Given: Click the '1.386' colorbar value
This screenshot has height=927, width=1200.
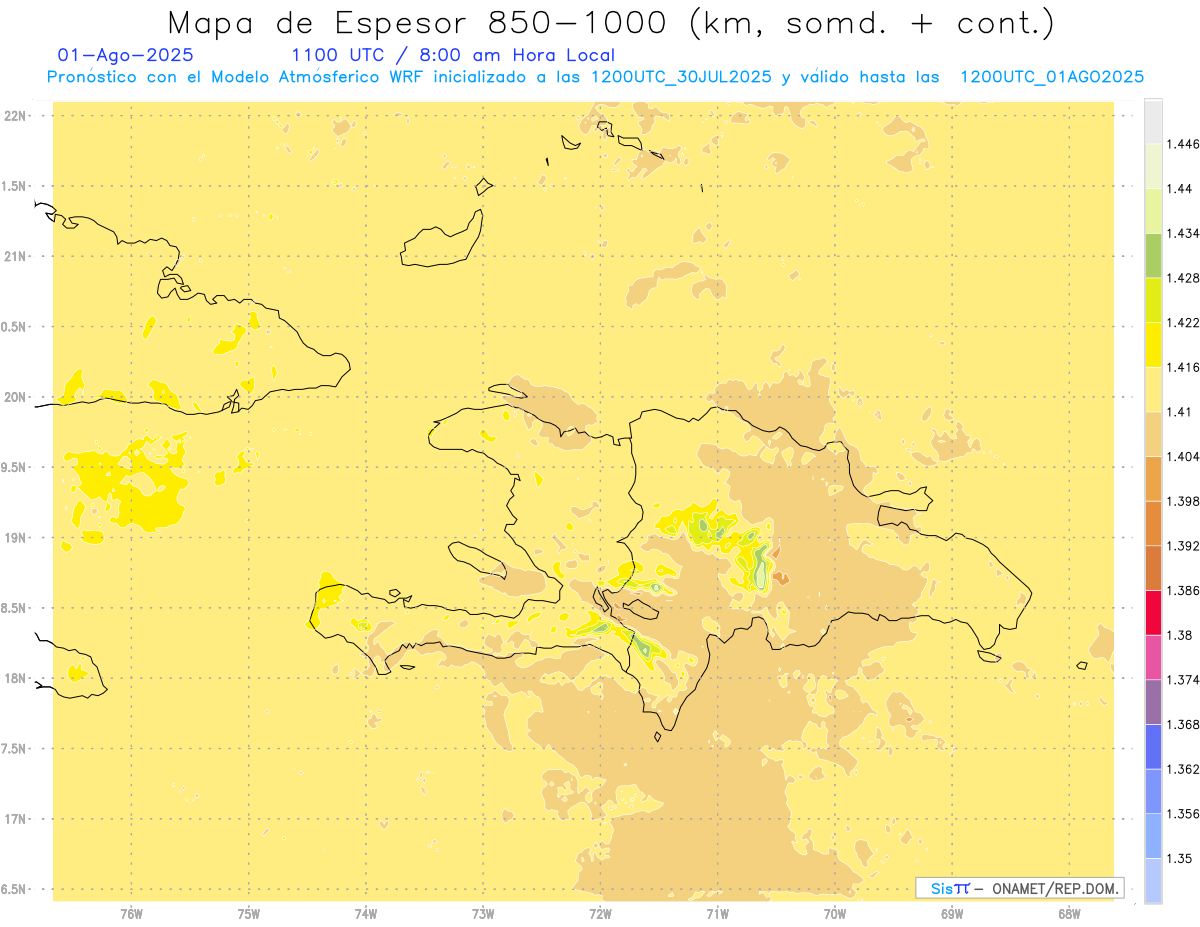Looking at the screenshot, I should pyautogui.click(x=1183, y=591).
